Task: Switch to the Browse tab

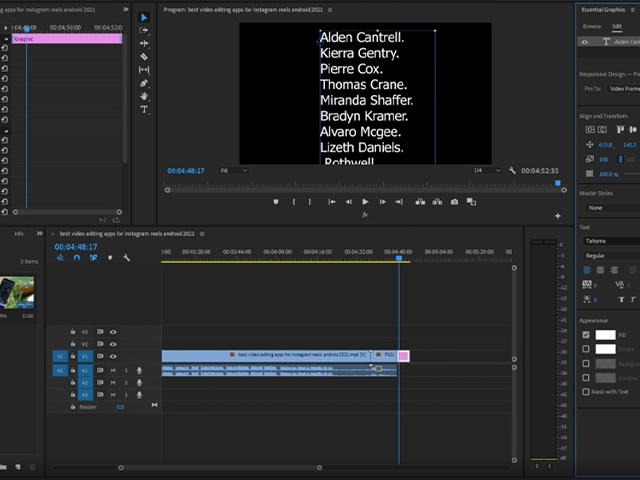Action: (x=592, y=26)
